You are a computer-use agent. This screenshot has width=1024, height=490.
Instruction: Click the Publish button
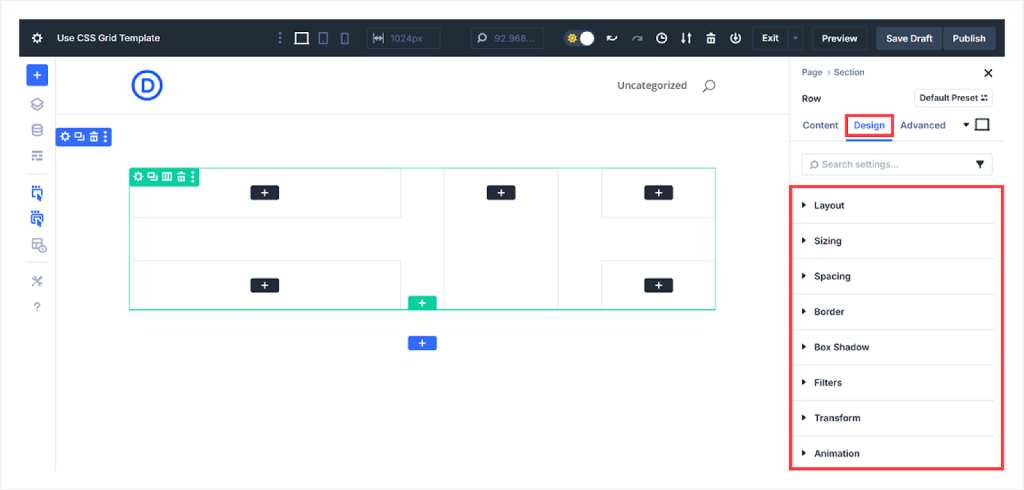click(x=968, y=38)
